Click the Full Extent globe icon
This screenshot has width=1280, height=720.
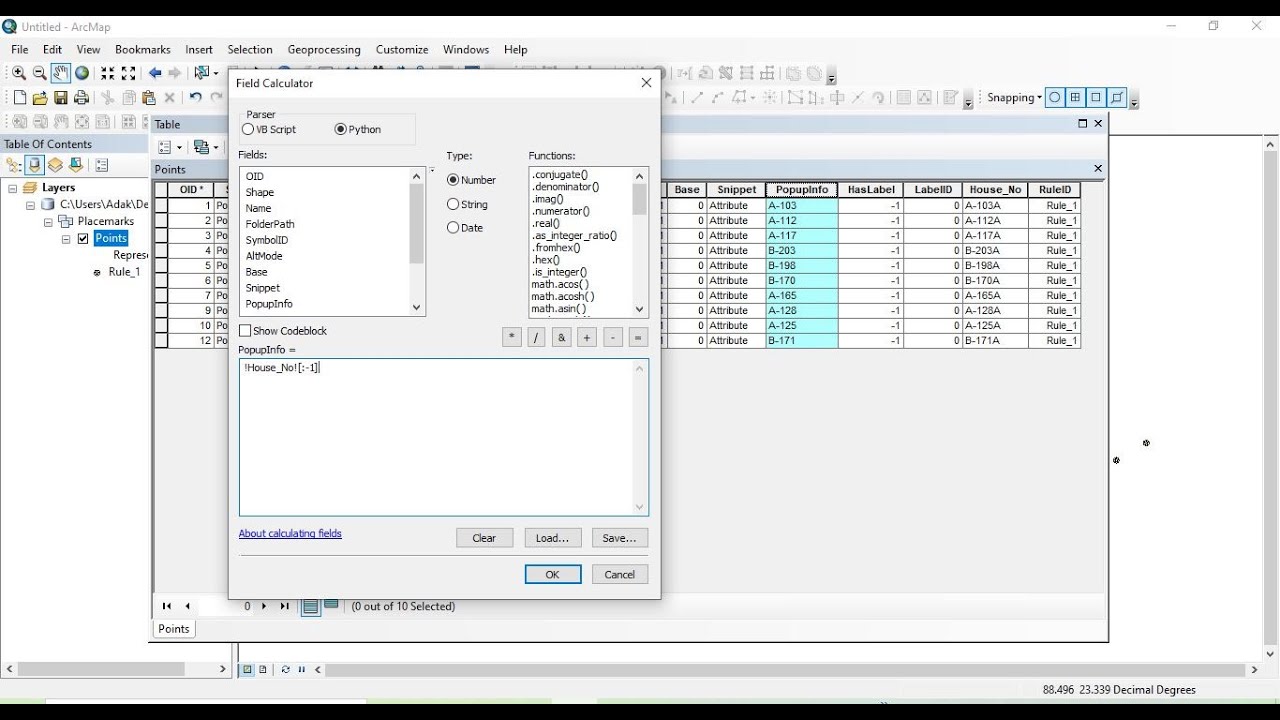tap(82, 73)
